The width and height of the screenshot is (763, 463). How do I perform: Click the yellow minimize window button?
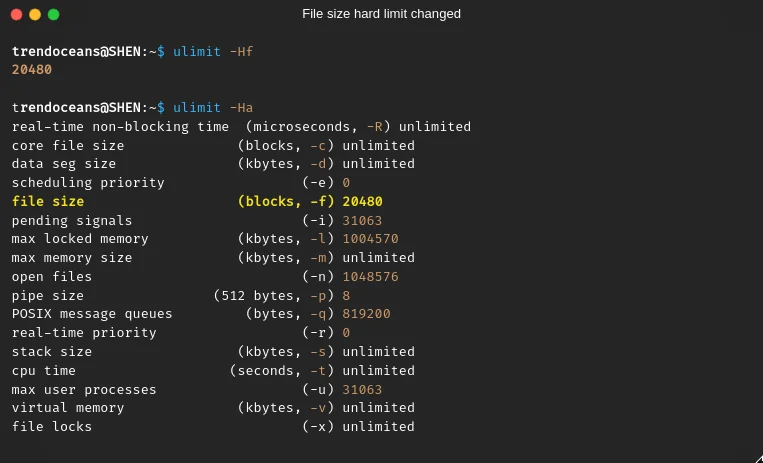pyautogui.click(x=34, y=14)
